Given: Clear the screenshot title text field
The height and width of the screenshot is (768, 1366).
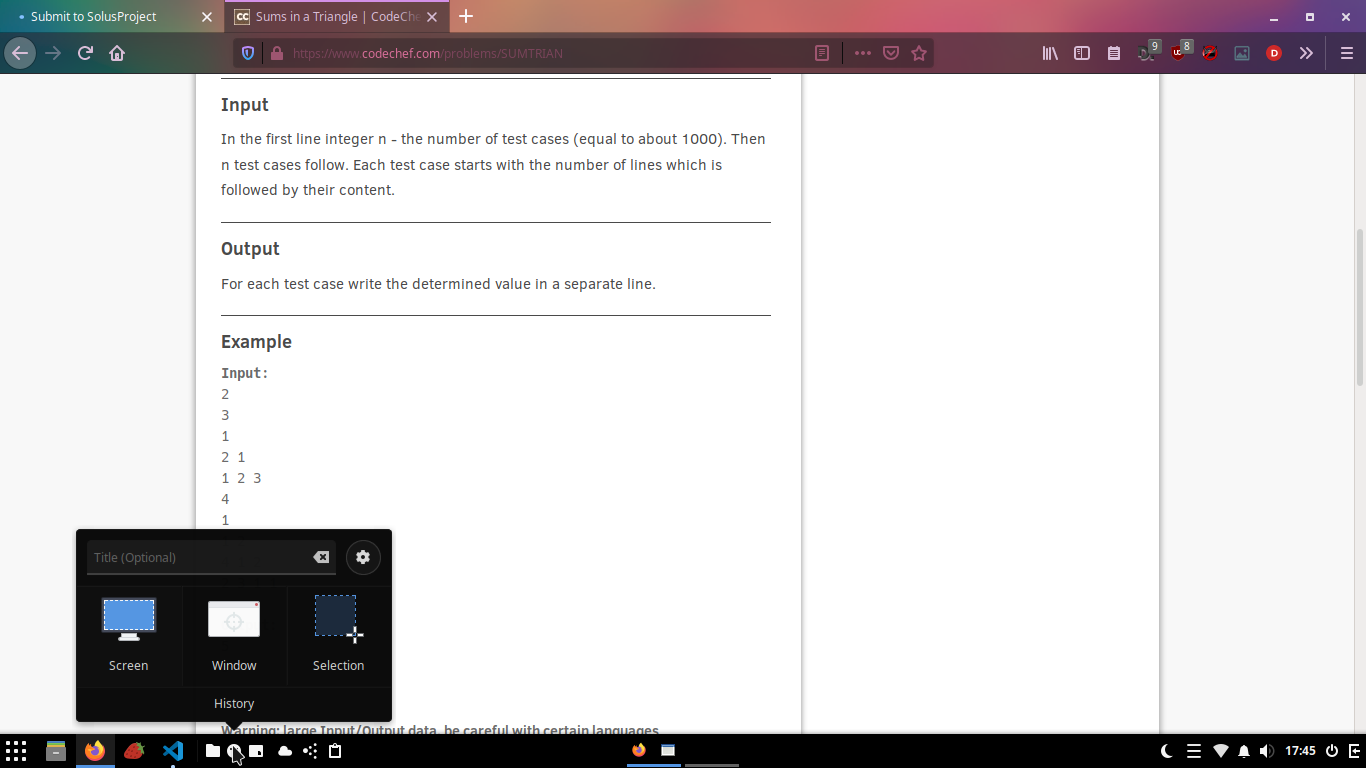Looking at the screenshot, I should pyautogui.click(x=321, y=557).
